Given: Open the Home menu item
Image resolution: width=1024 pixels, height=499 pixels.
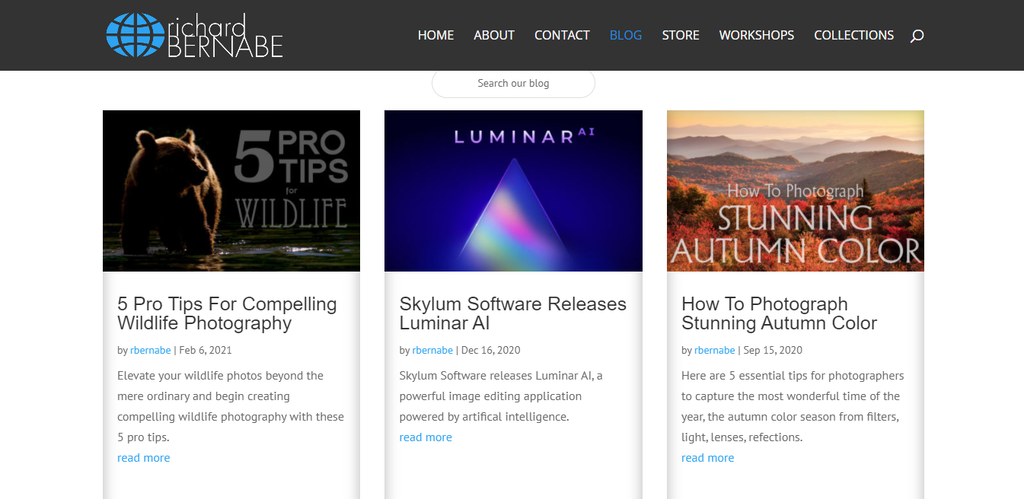Looking at the screenshot, I should [x=435, y=35].
